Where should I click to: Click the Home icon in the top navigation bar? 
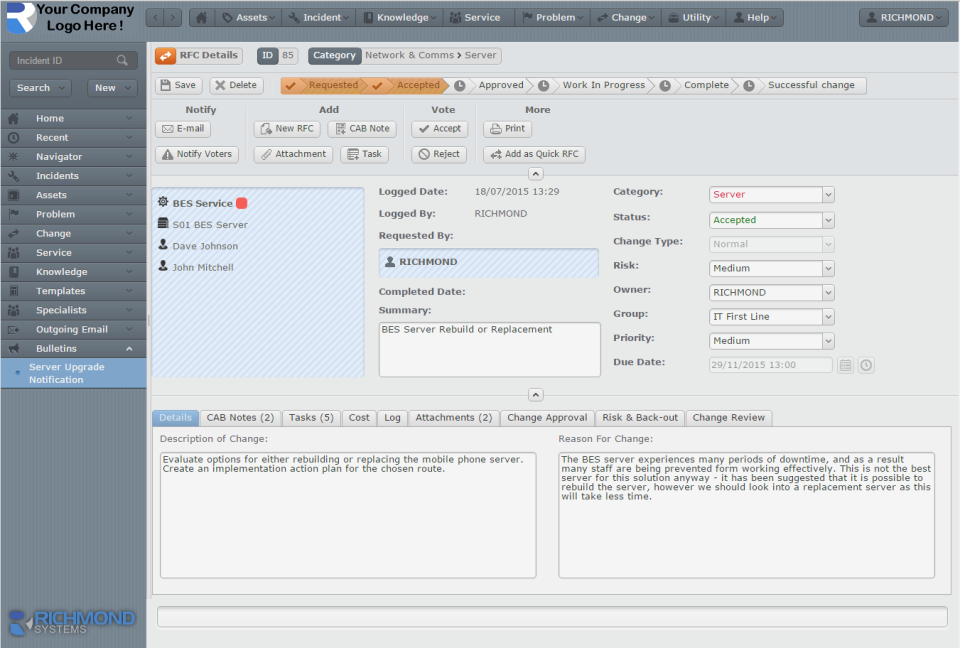click(201, 16)
